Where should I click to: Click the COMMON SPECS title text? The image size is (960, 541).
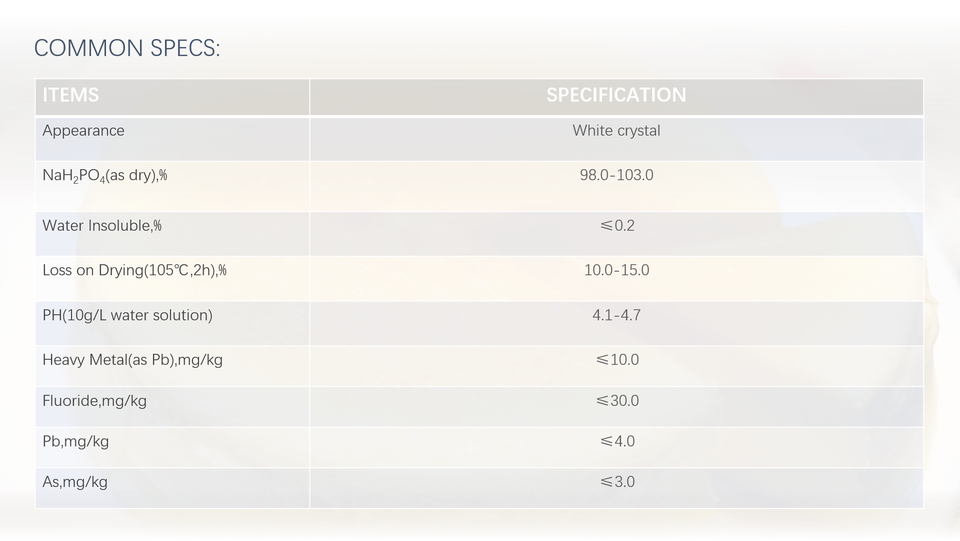coord(127,48)
